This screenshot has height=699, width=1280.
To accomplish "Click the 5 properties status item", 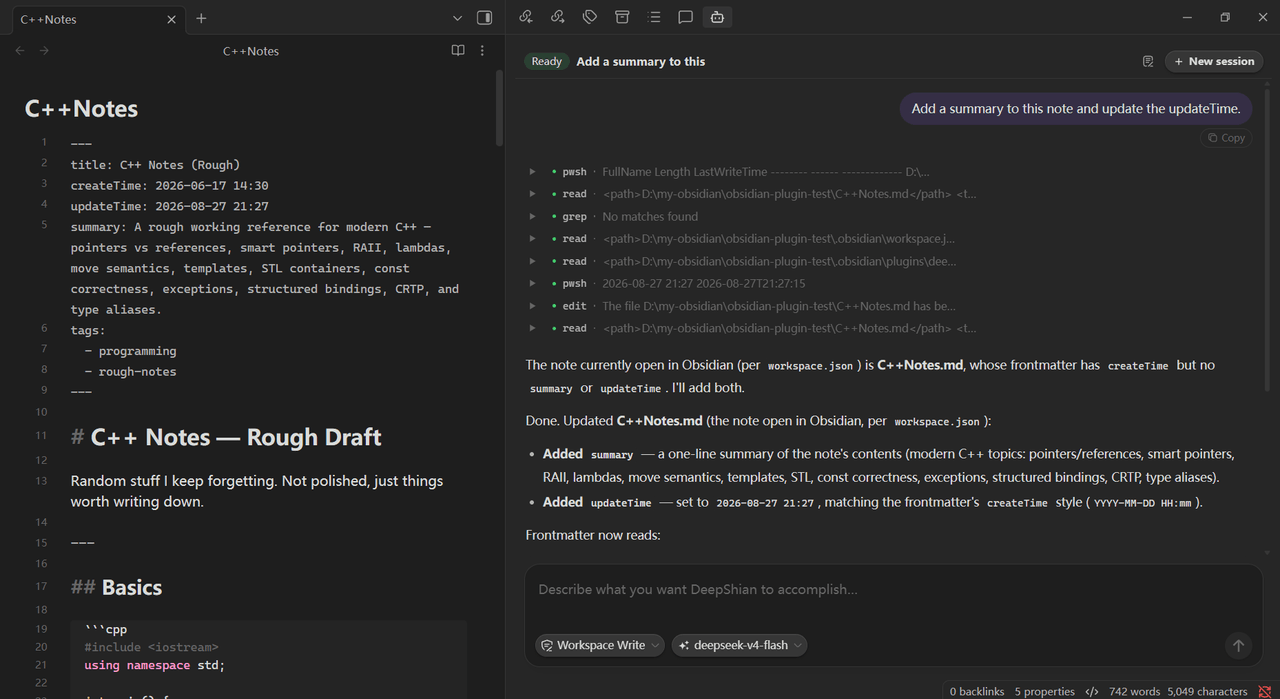I will (x=1044, y=691).
